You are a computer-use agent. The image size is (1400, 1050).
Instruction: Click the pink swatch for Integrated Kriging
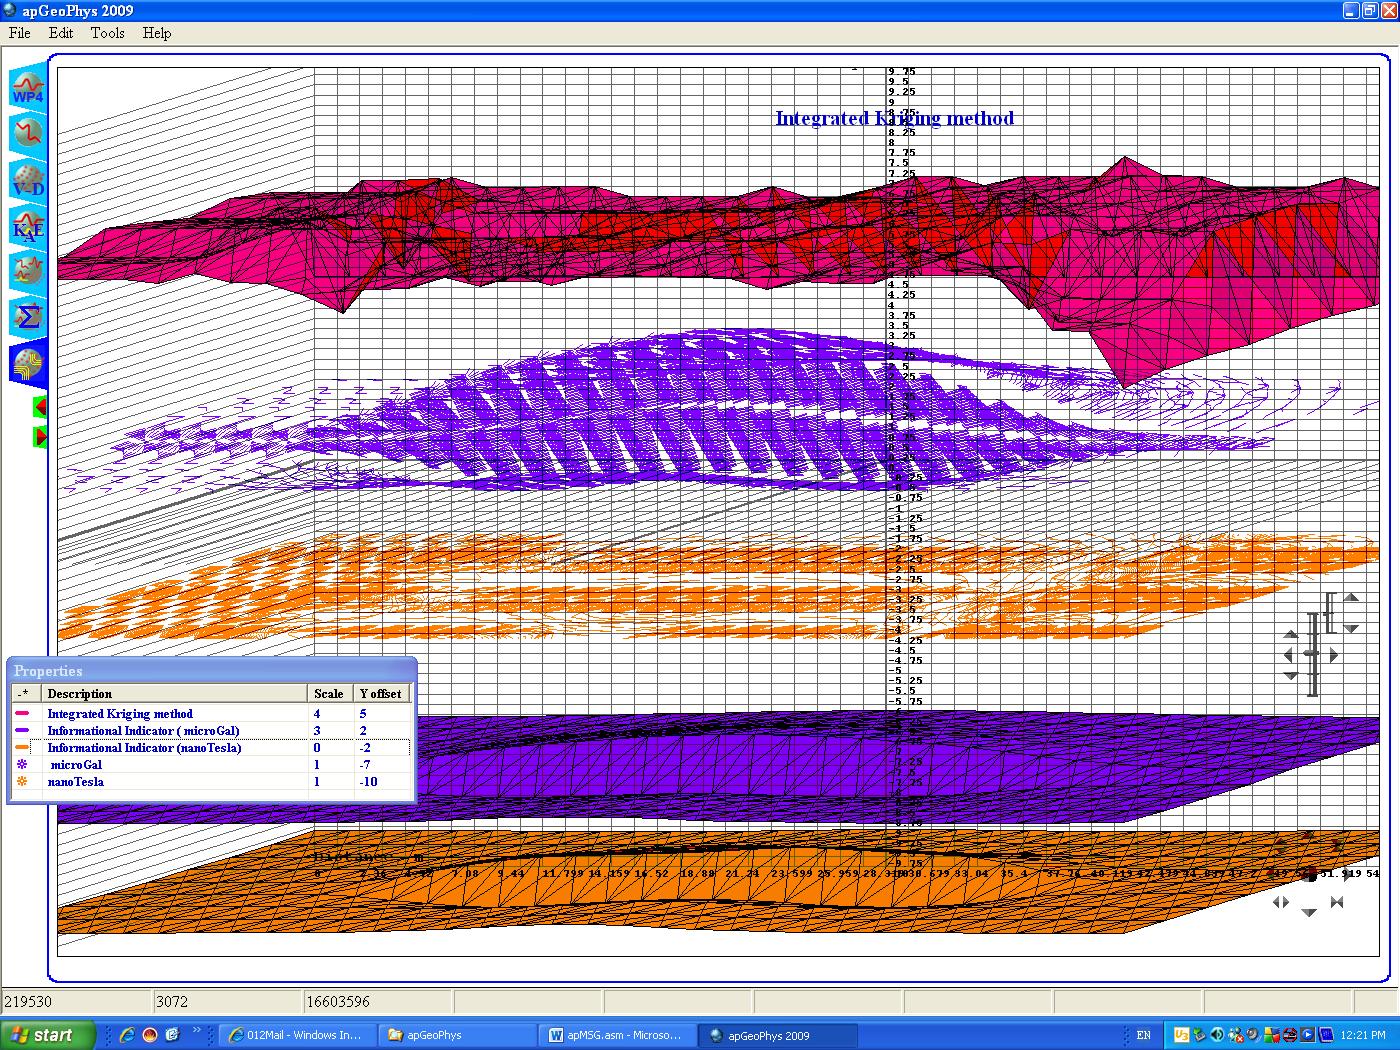coord(23,714)
